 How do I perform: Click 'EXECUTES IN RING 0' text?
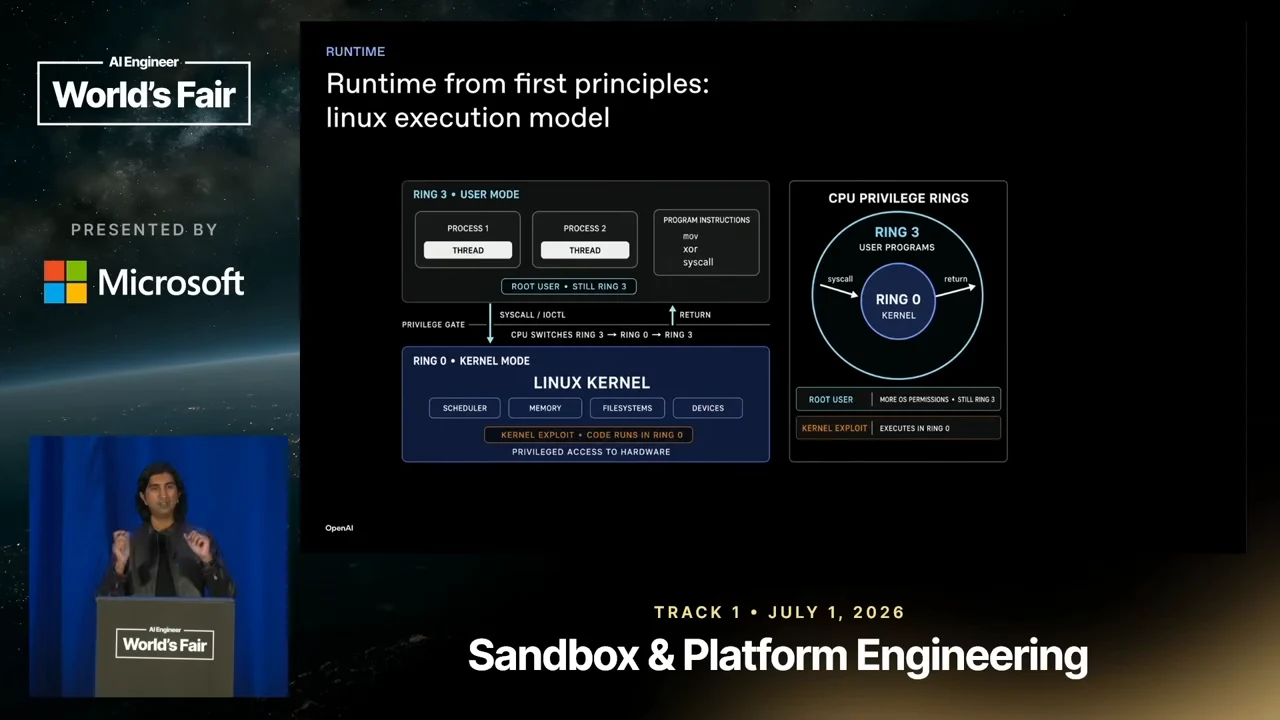click(915, 428)
